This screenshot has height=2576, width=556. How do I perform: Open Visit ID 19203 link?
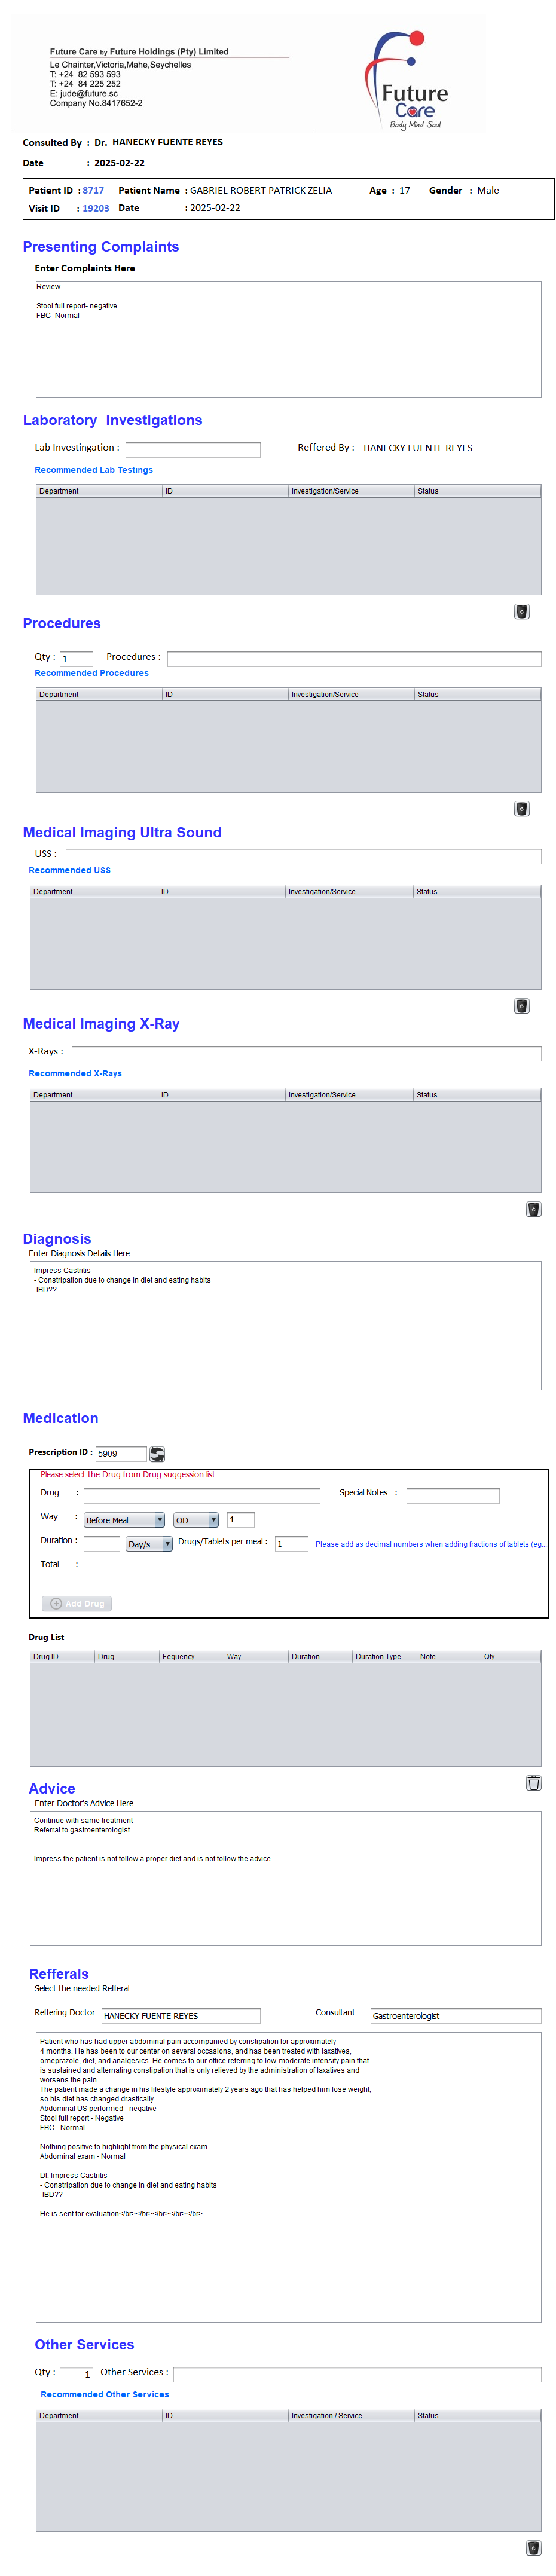click(x=95, y=208)
